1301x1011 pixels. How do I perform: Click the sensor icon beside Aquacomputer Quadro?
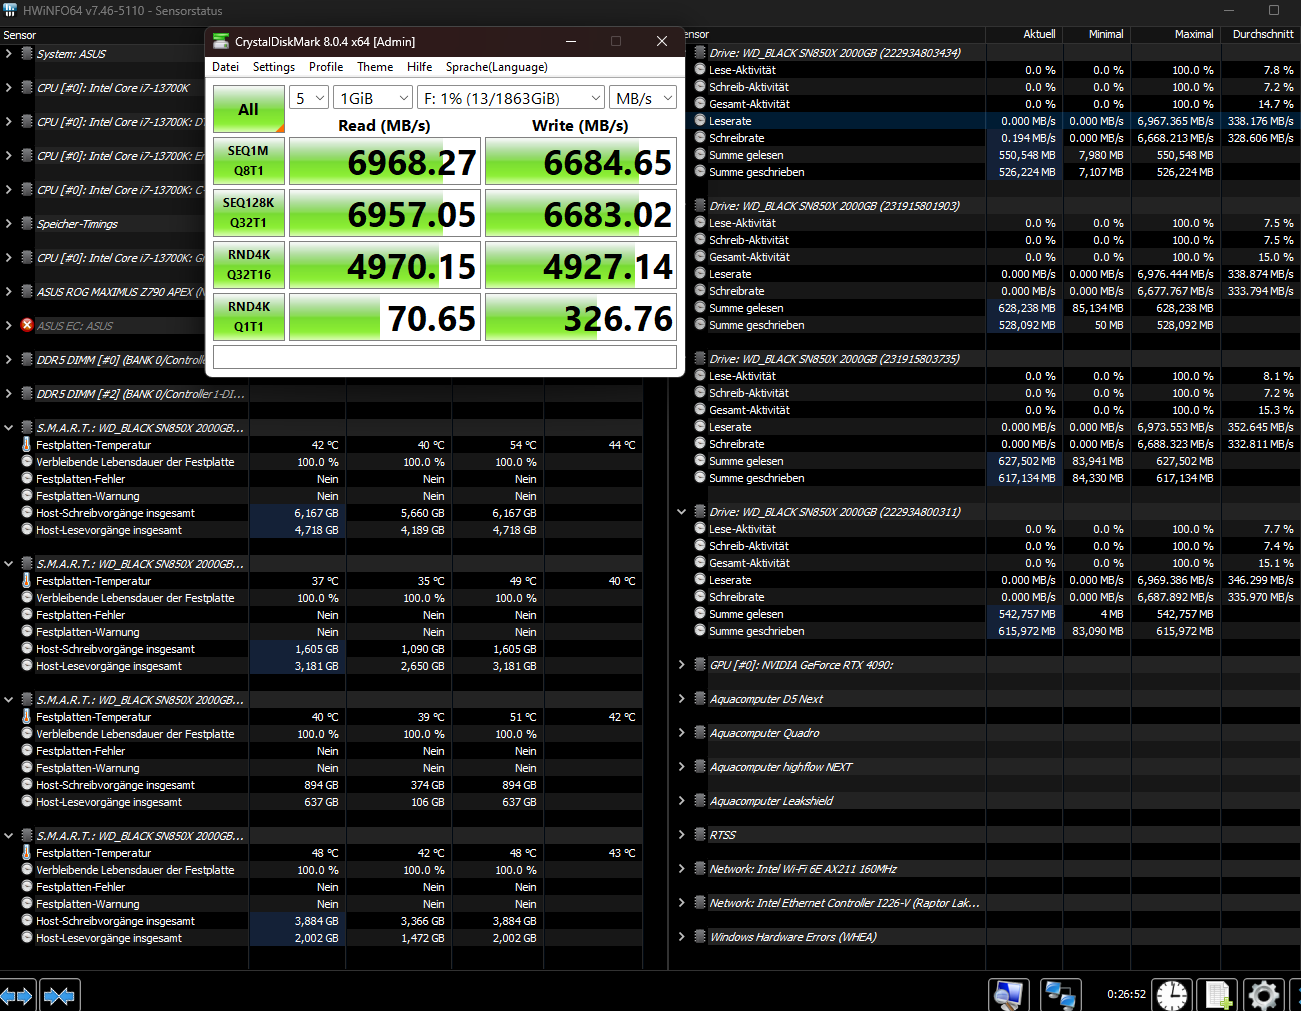[700, 733]
